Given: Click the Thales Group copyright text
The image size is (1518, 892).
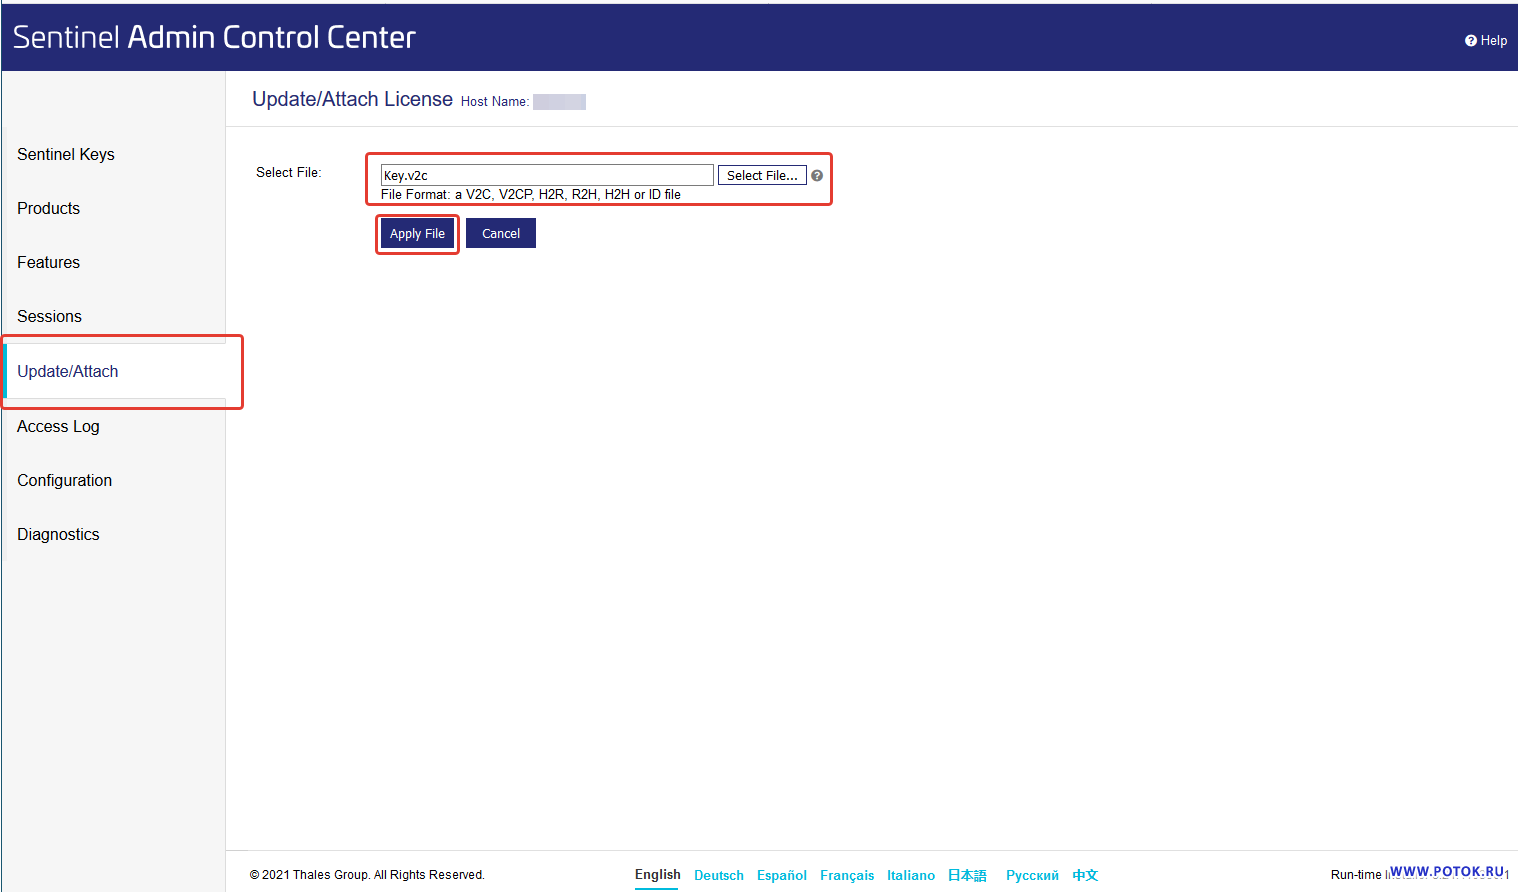Looking at the screenshot, I should pos(367,875).
